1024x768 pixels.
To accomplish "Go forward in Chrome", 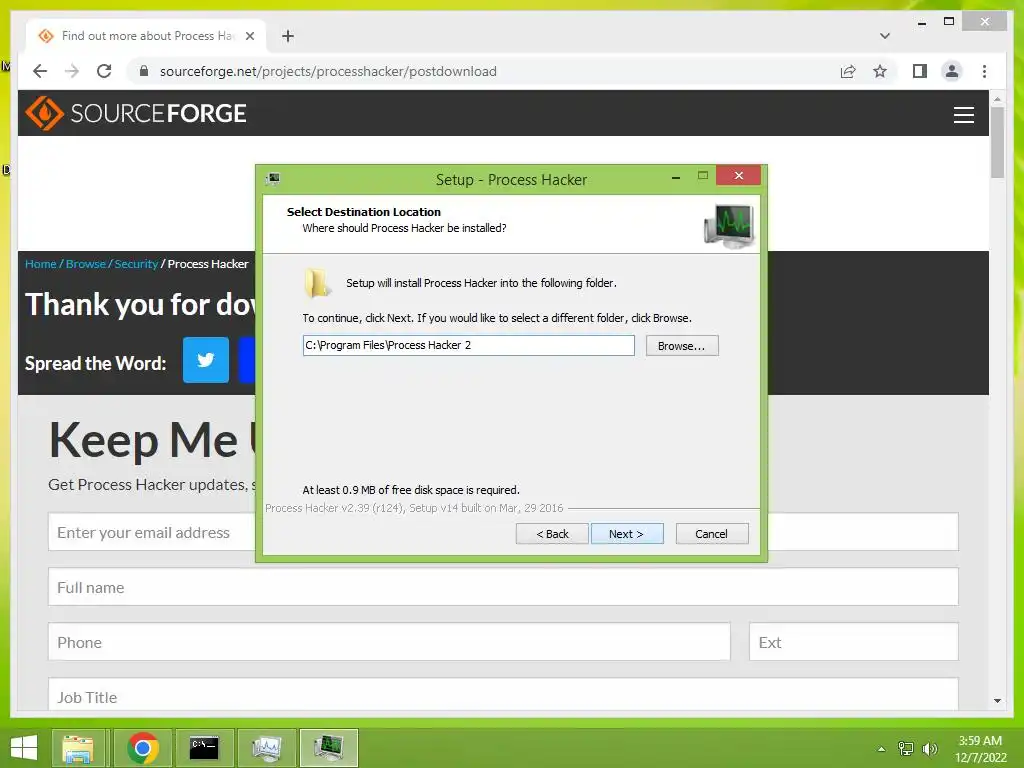I will [x=72, y=71].
